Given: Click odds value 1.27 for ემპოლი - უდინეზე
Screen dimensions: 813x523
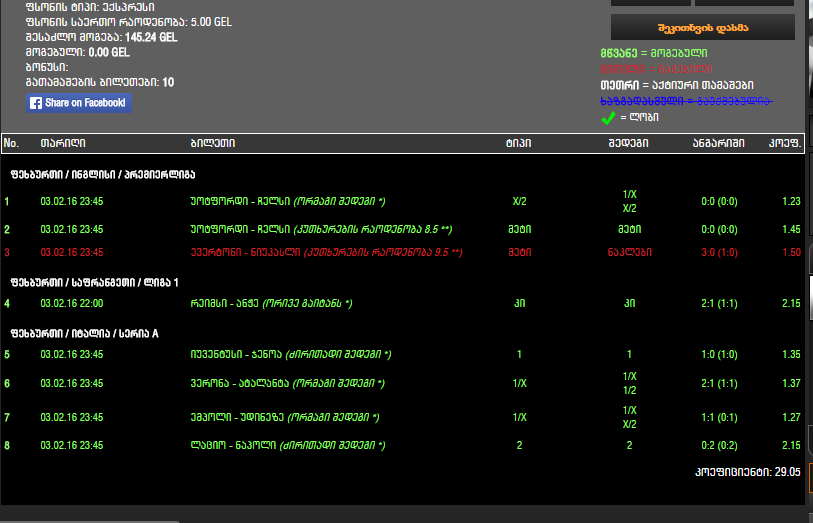Looking at the screenshot, I should click(x=791, y=417).
